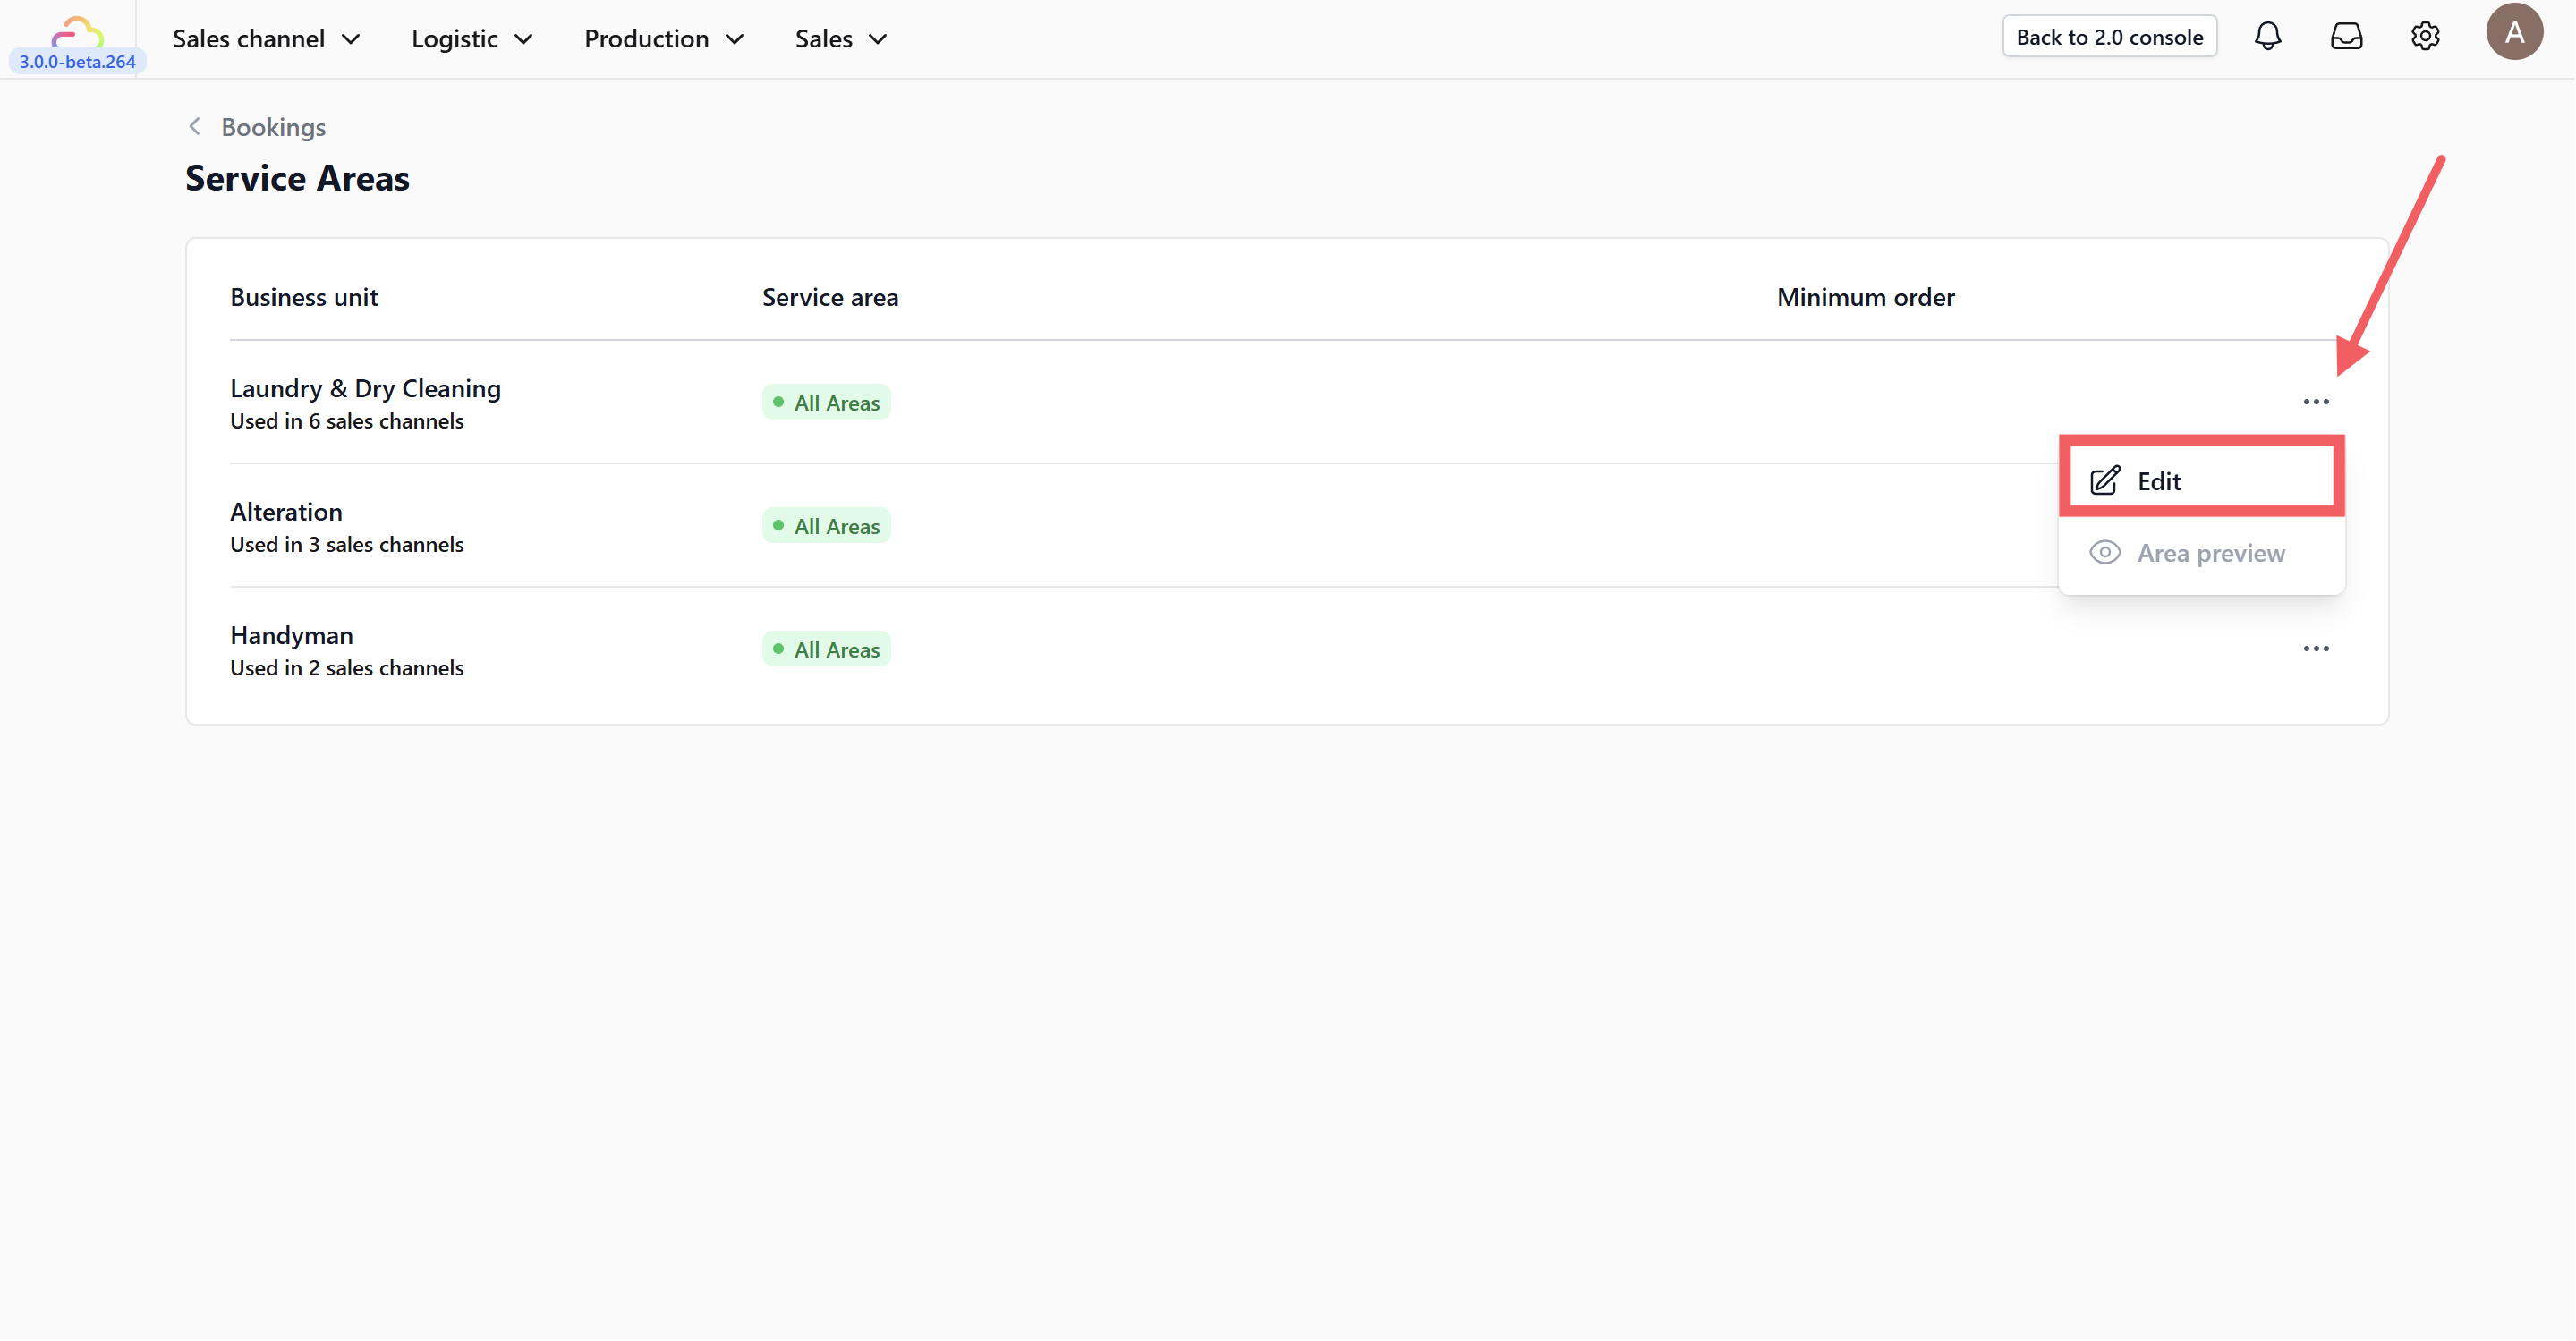Image resolution: width=2576 pixels, height=1341 pixels.
Task: Choose Area preview menu entry
Action: coord(2210,553)
